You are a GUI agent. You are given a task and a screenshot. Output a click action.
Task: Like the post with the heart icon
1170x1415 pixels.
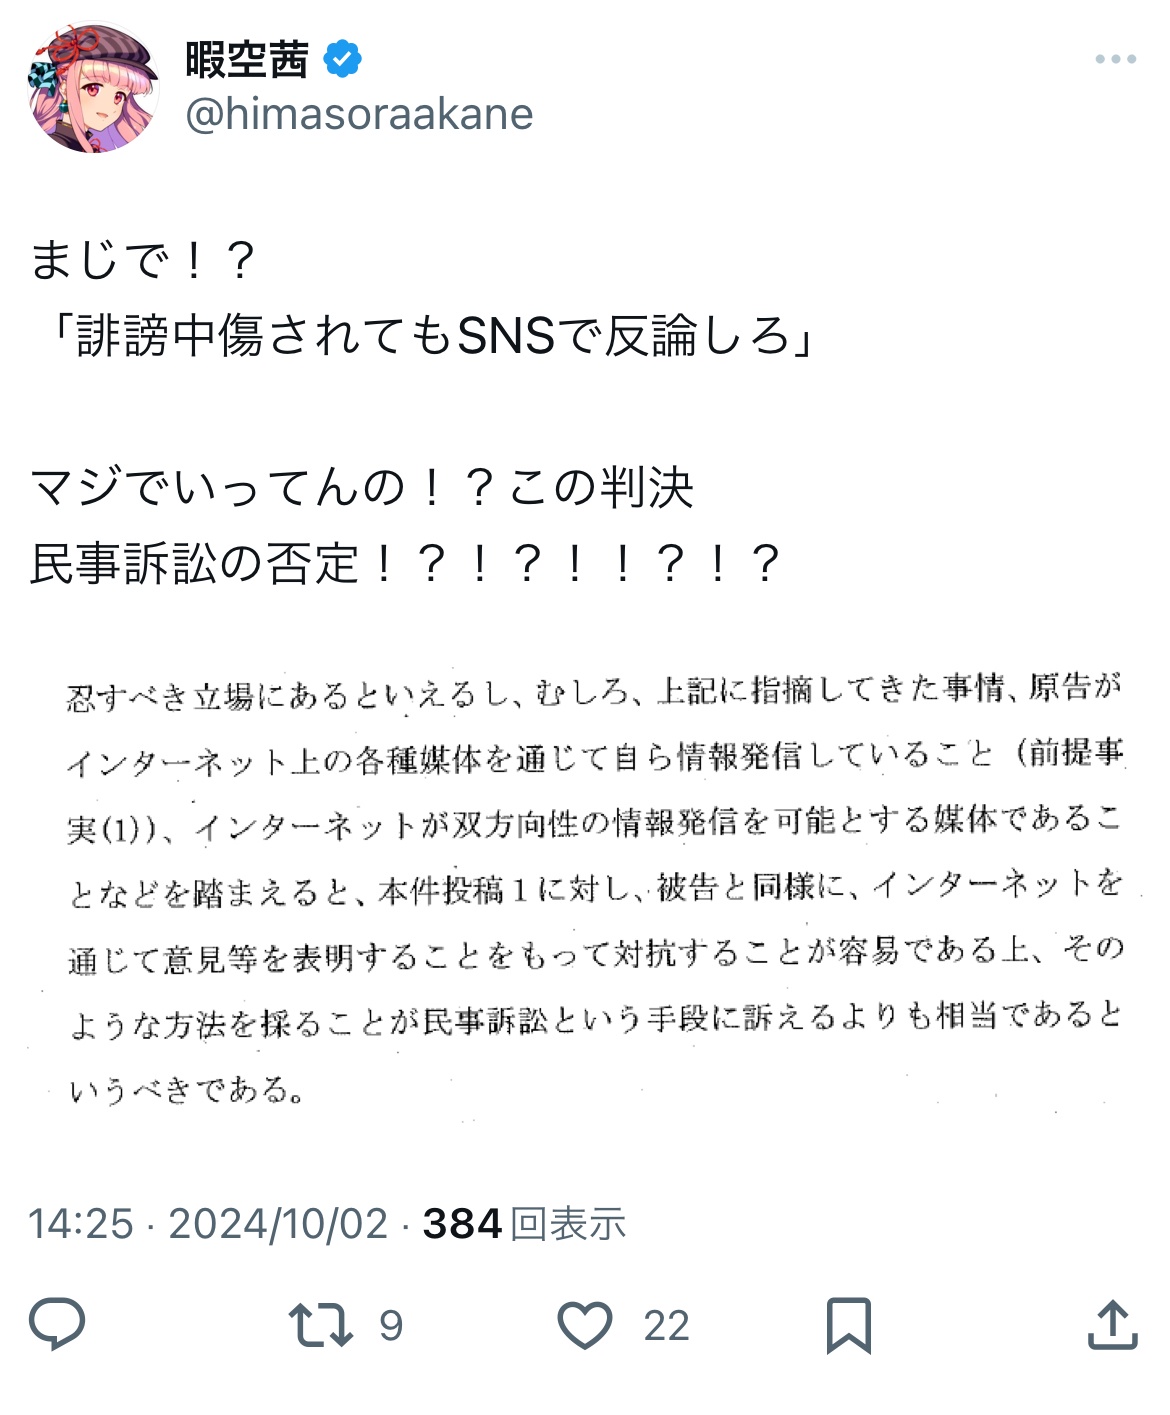(585, 1325)
